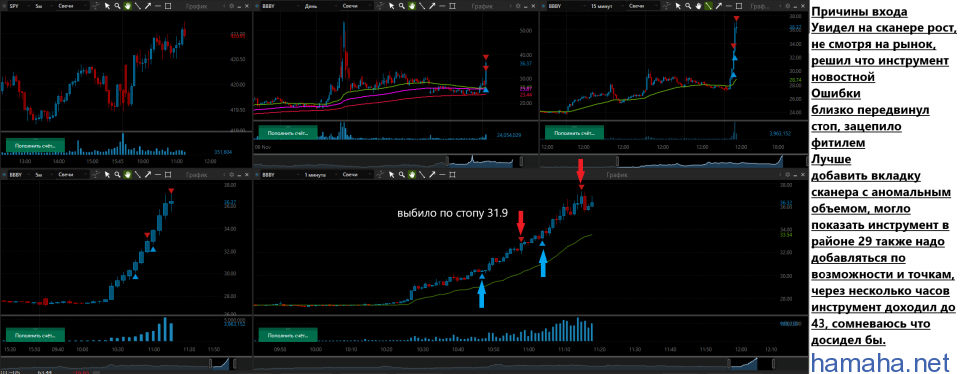
Task: Select the hand tool in BBBY 15-minute chart
Action: [x=698, y=6]
